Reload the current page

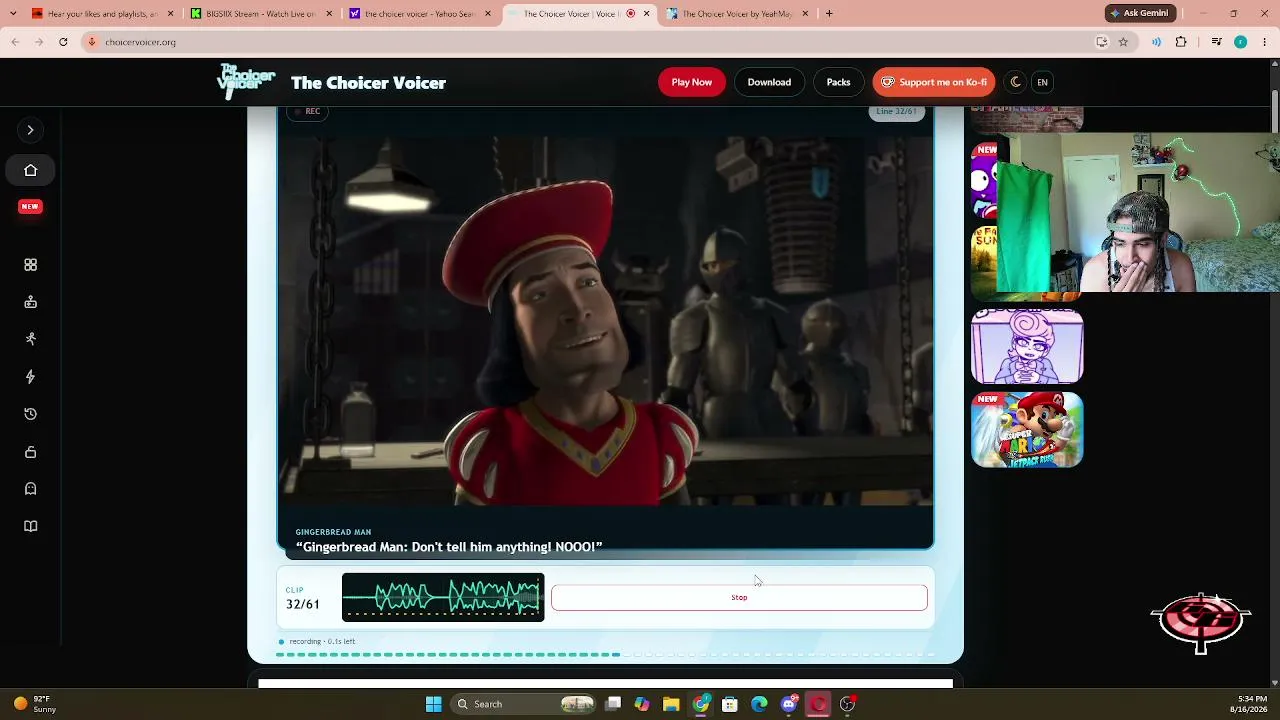pyautogui.click(x=63, y=42)
